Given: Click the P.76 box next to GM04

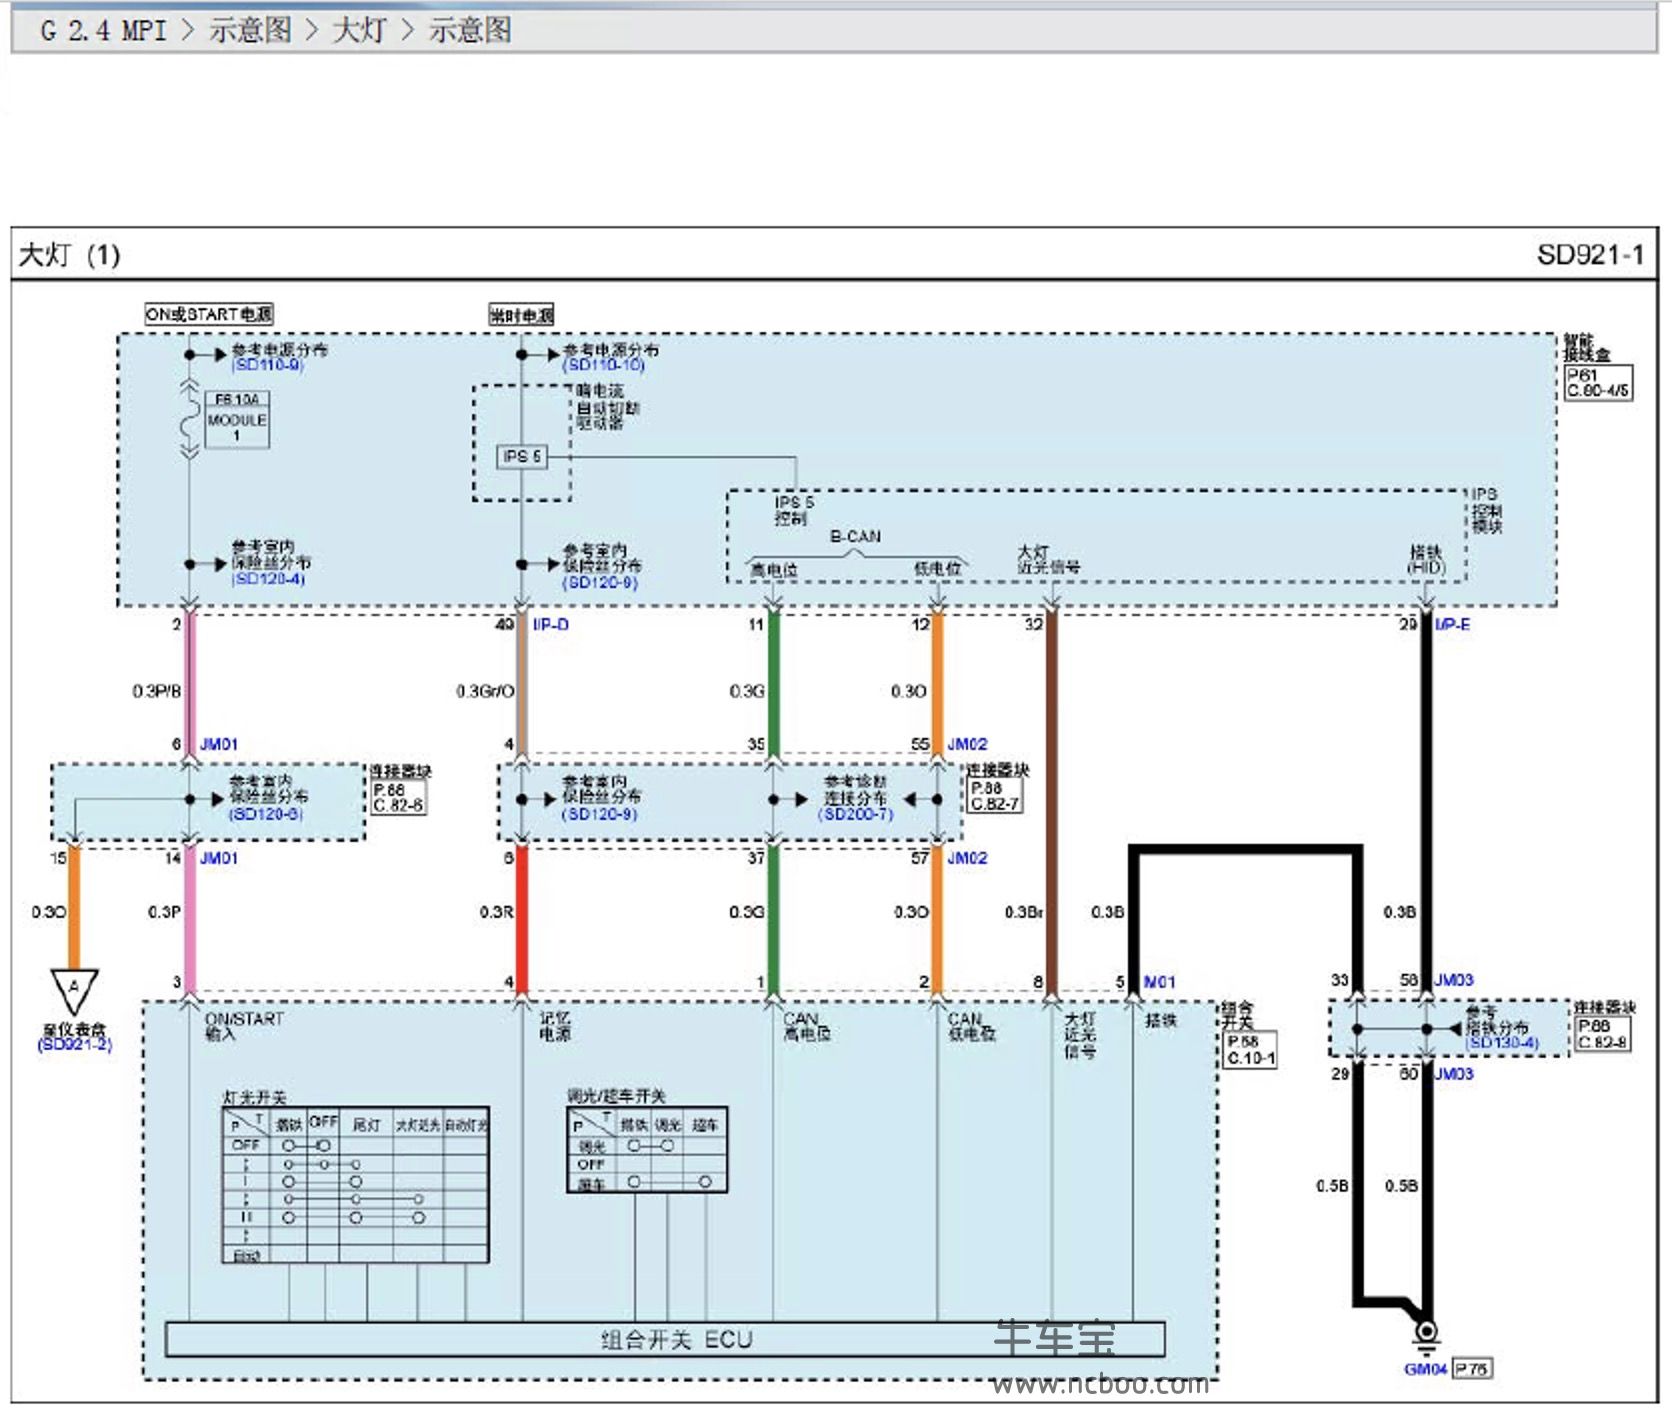Looking at the screenshot, I should point(1472,1368).
